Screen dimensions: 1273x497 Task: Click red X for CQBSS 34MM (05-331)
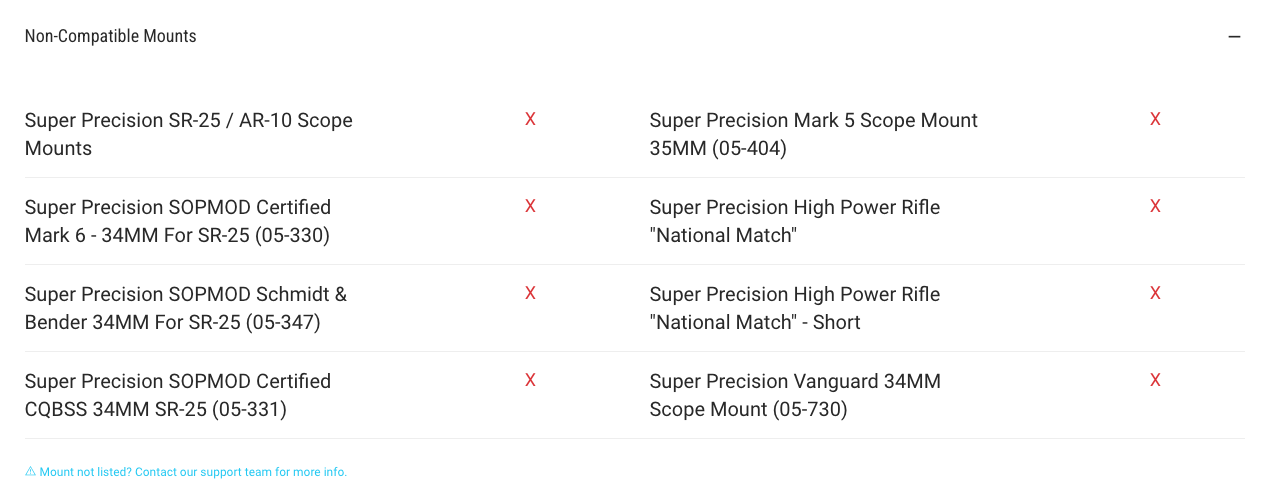(530, 380)
